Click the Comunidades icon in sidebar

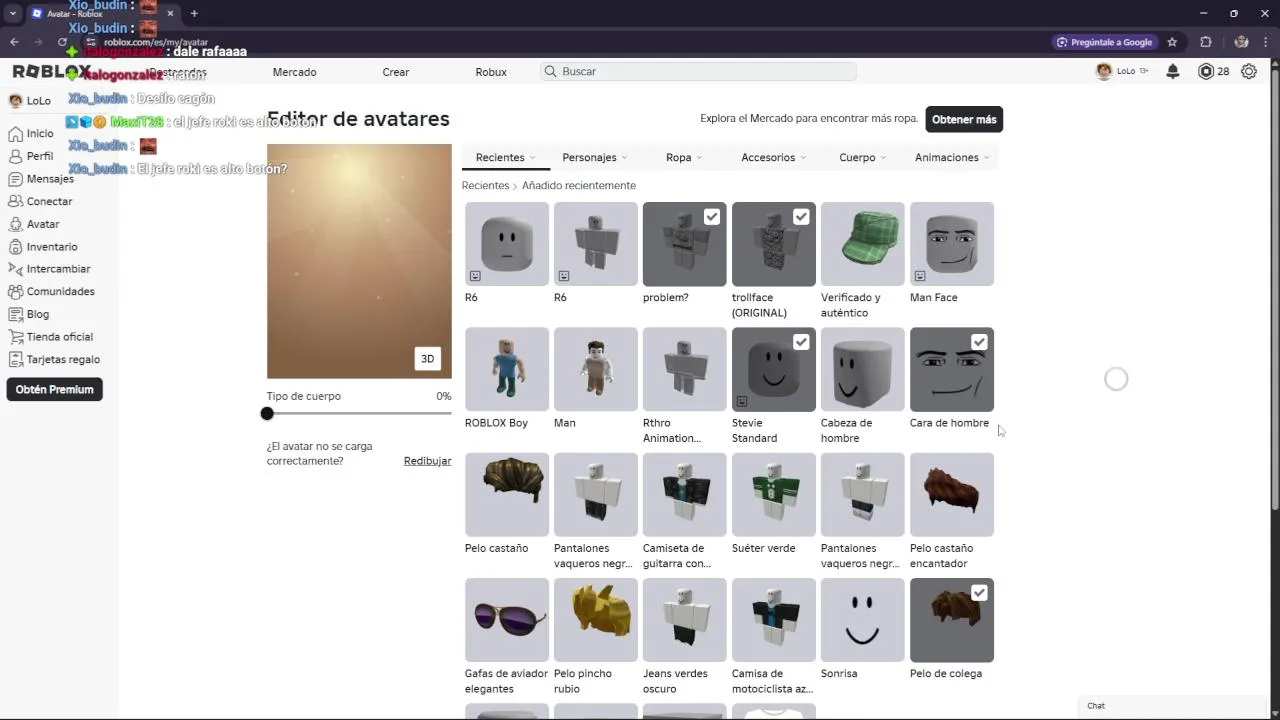tap(16, 291)
